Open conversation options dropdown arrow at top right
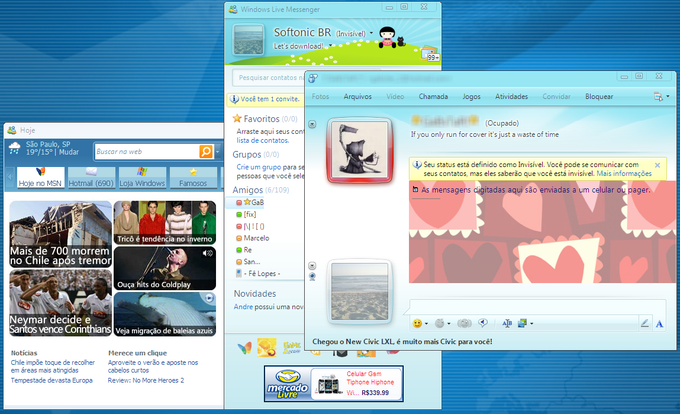Image resolution: width=680 pixels, height=414 pixels. tap(668, 96)
